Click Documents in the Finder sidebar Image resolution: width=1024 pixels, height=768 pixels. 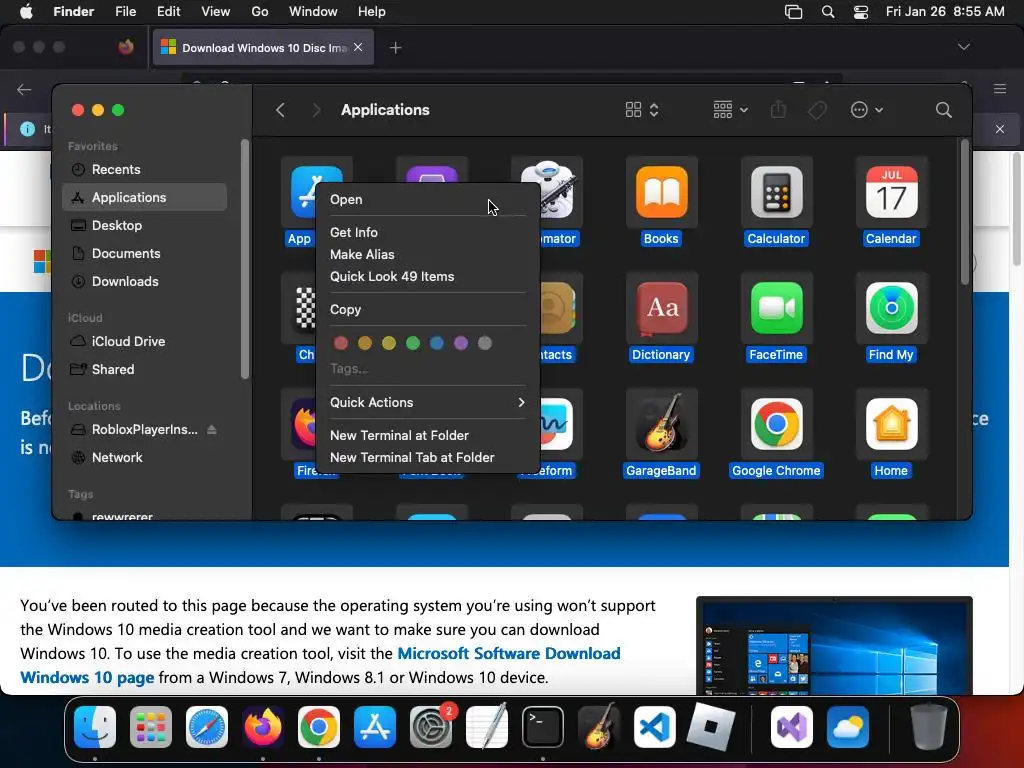click(x=144, y=253)
